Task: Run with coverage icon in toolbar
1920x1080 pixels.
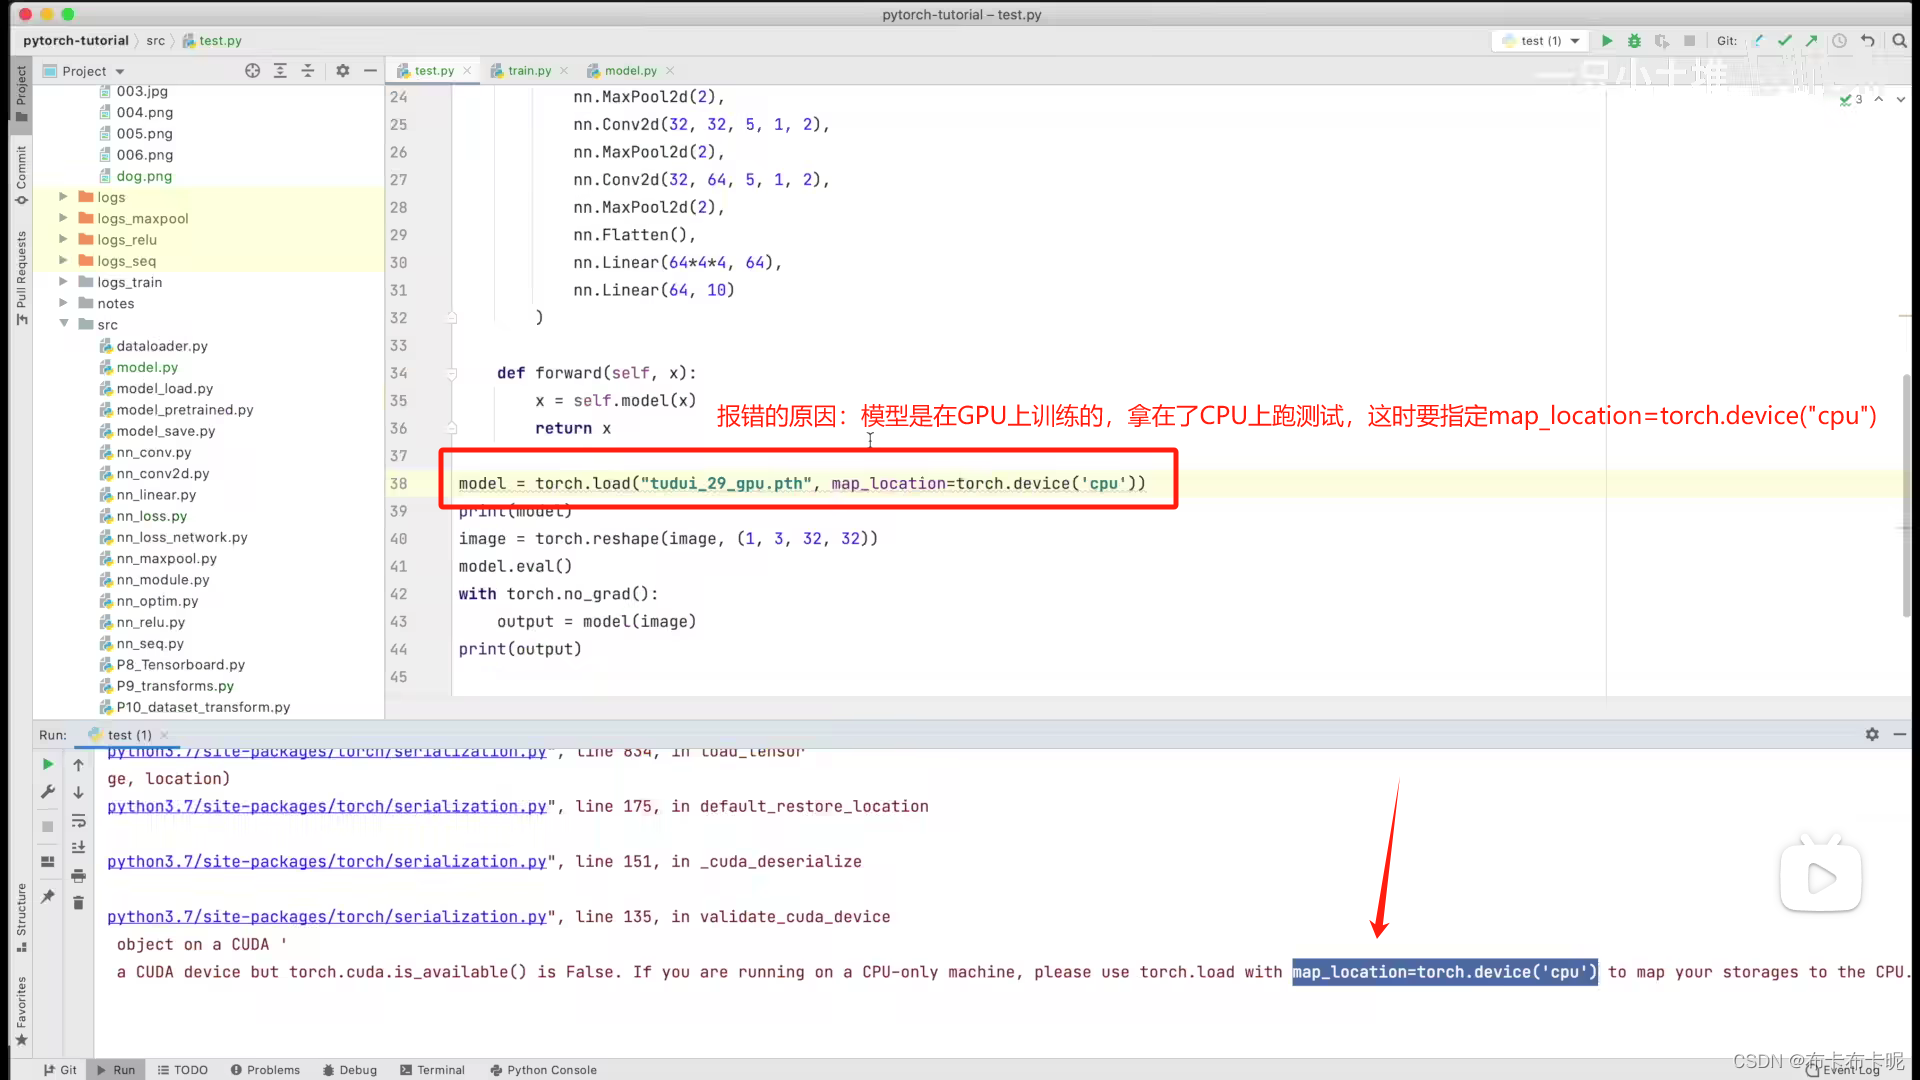Action: coord(1662,41)
